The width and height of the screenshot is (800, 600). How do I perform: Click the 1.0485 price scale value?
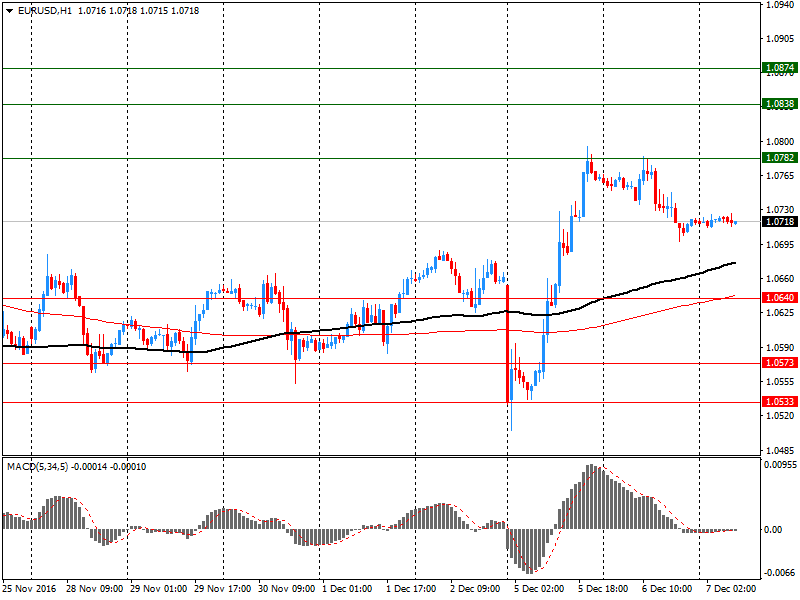pos(780,451)
